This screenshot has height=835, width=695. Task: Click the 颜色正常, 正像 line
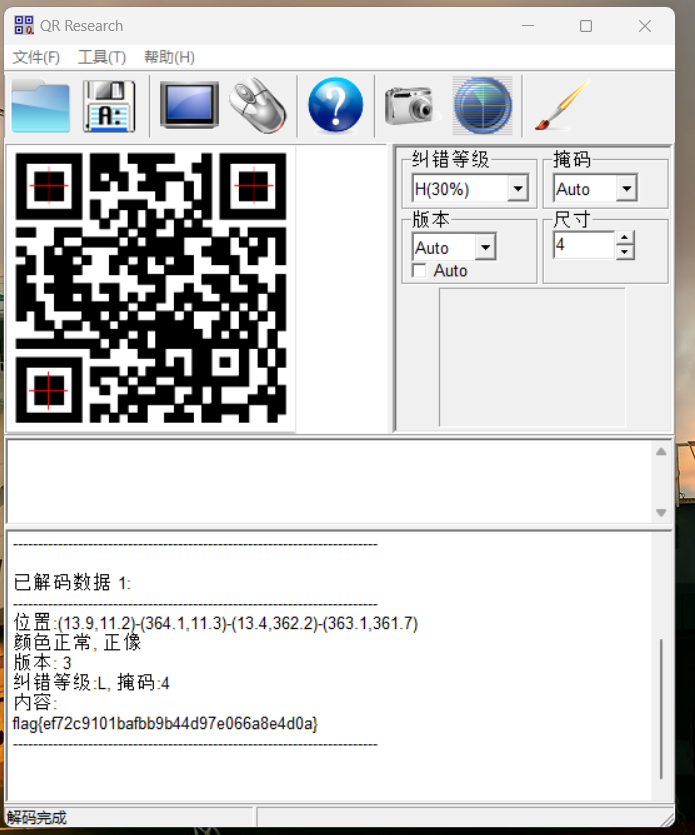77,642
